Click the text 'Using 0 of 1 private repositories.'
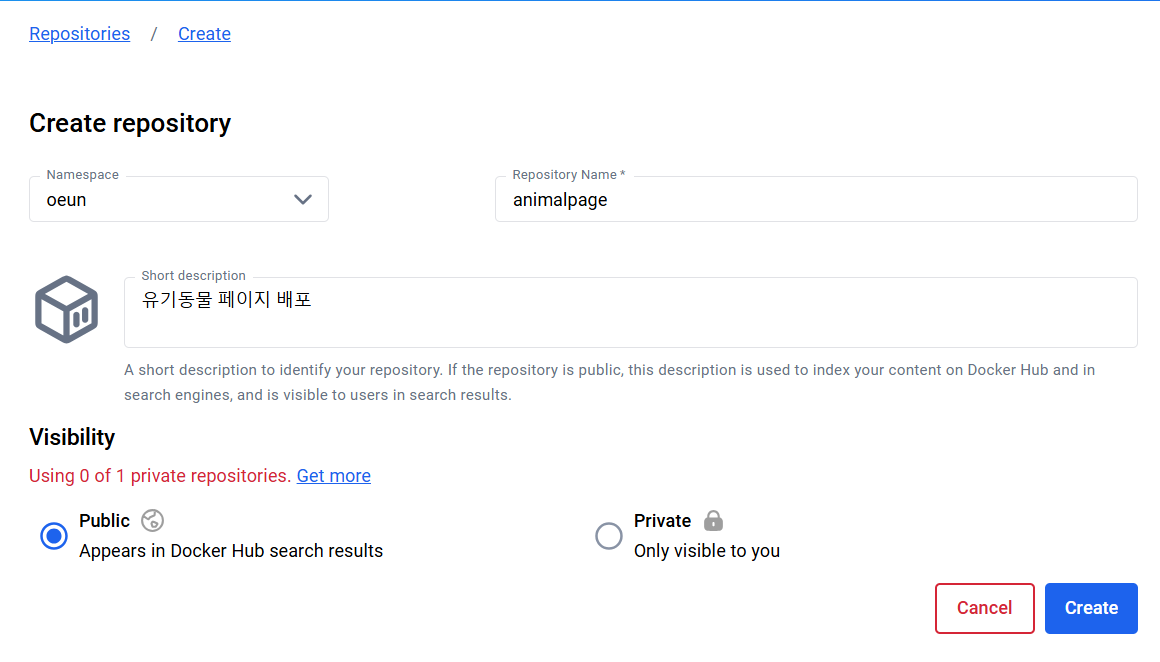Screen dimensions: 1160x662 160,476
